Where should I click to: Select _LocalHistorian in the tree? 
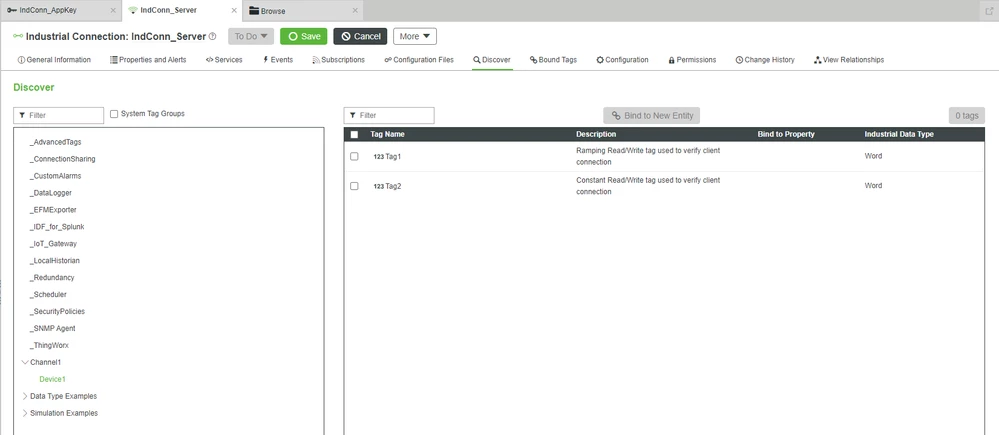point(54,260)
